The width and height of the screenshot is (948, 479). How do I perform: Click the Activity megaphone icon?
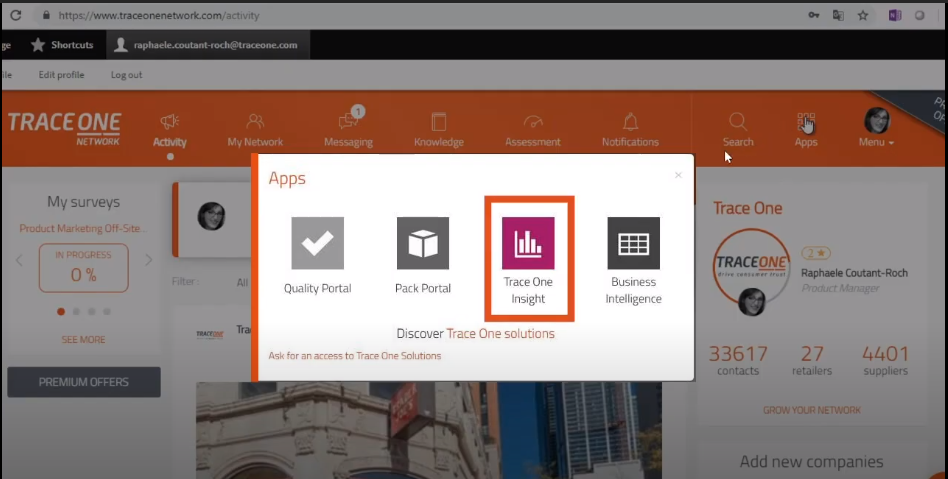click(170, 122)
